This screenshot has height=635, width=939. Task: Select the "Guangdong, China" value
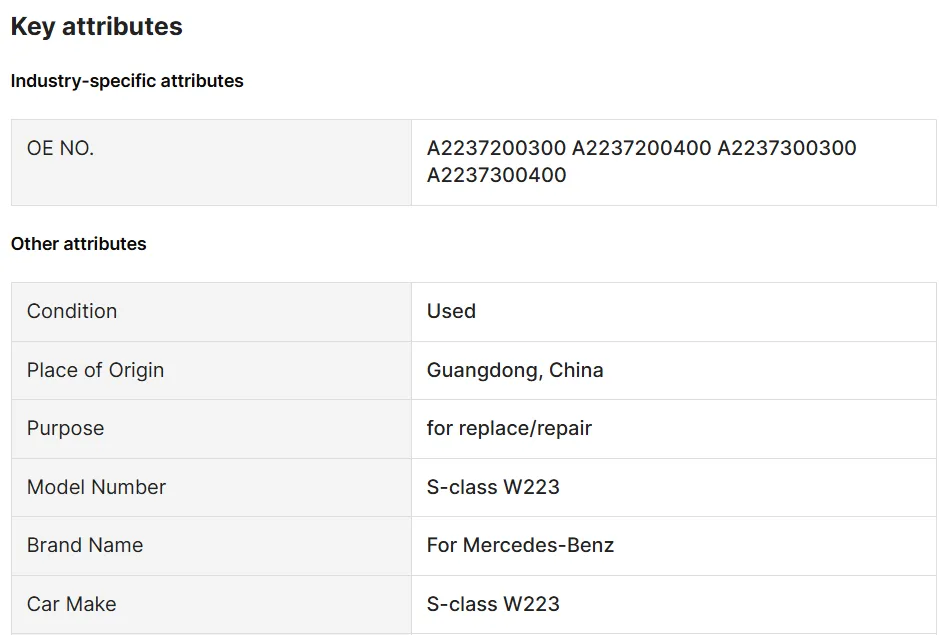pos(515,370)
